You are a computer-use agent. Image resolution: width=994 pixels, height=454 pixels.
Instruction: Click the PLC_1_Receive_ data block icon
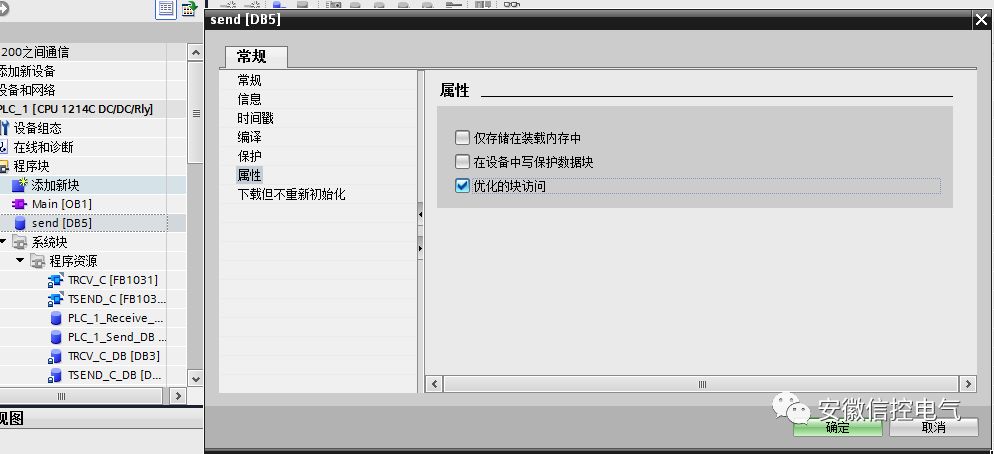[x=56, y=318]
